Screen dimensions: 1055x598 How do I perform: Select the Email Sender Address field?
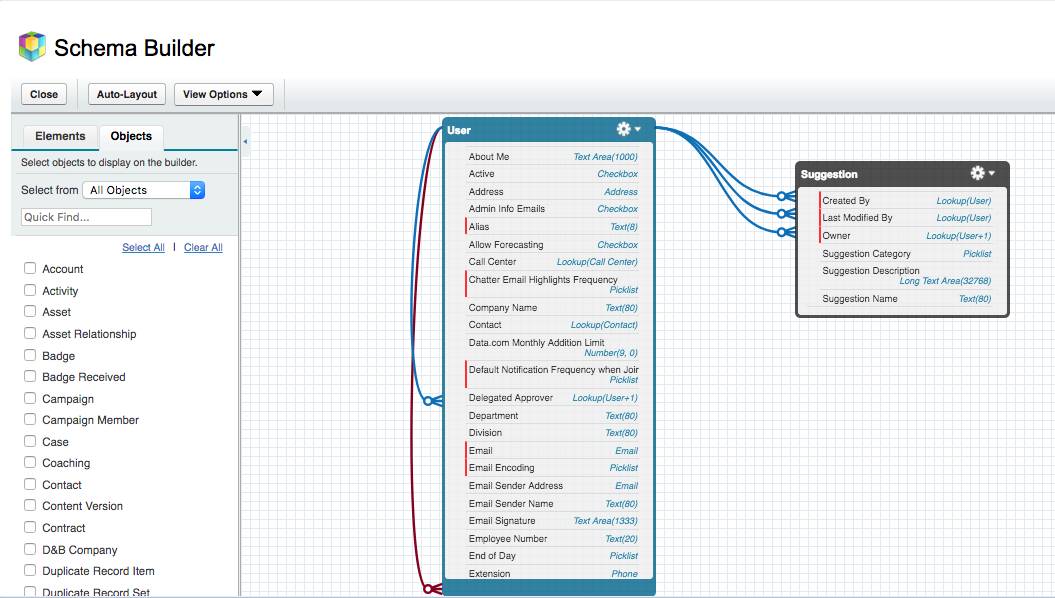(x=552, y=486)
